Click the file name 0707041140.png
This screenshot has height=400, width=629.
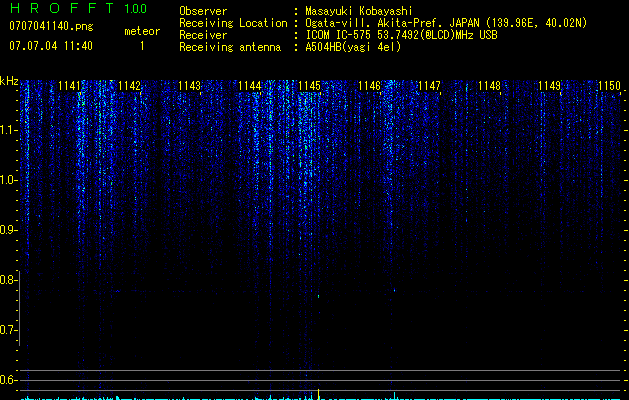pos(51,27)
